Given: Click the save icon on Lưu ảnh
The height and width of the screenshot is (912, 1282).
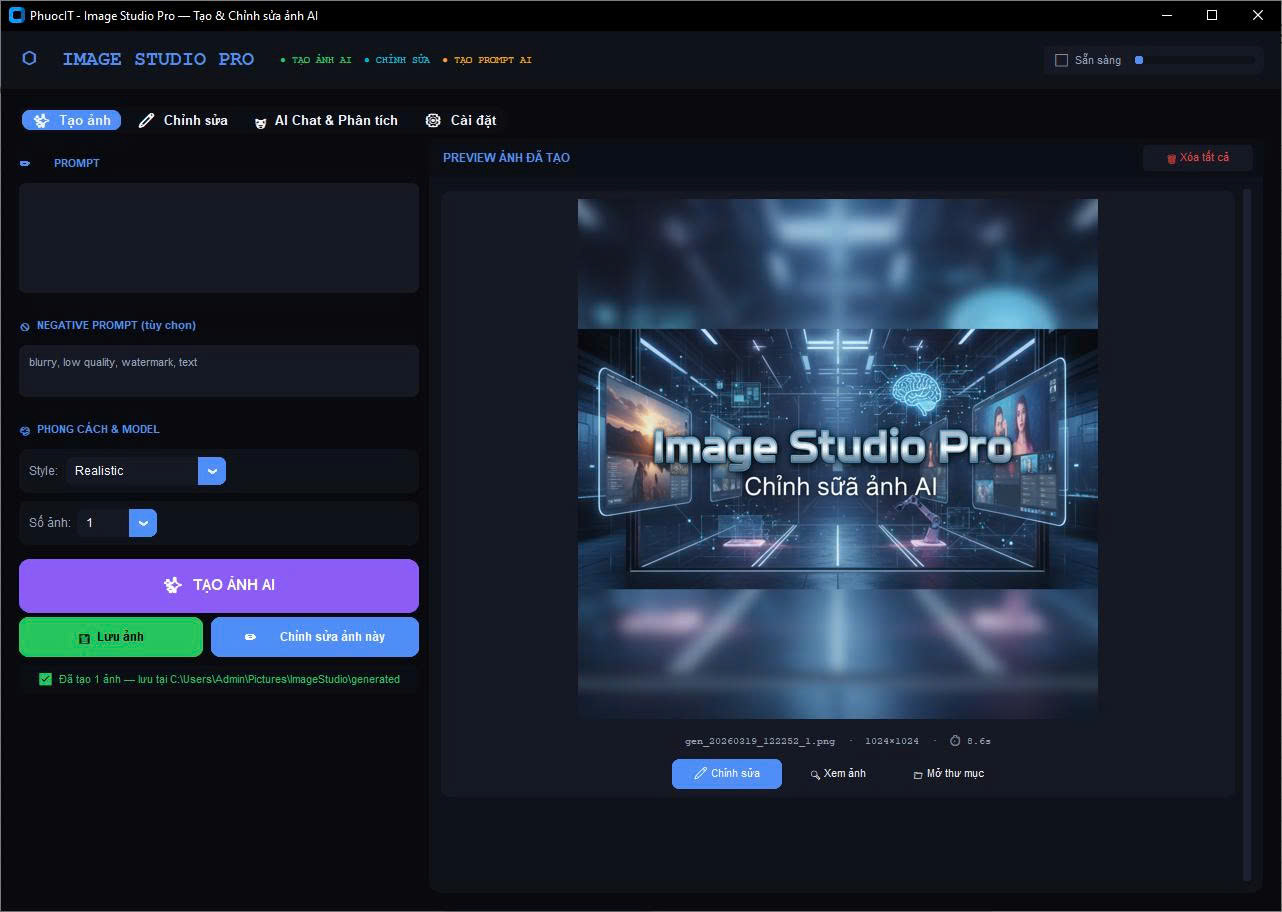Looking at the screenshot, I should pyautogui.click(x=84, y=638).
